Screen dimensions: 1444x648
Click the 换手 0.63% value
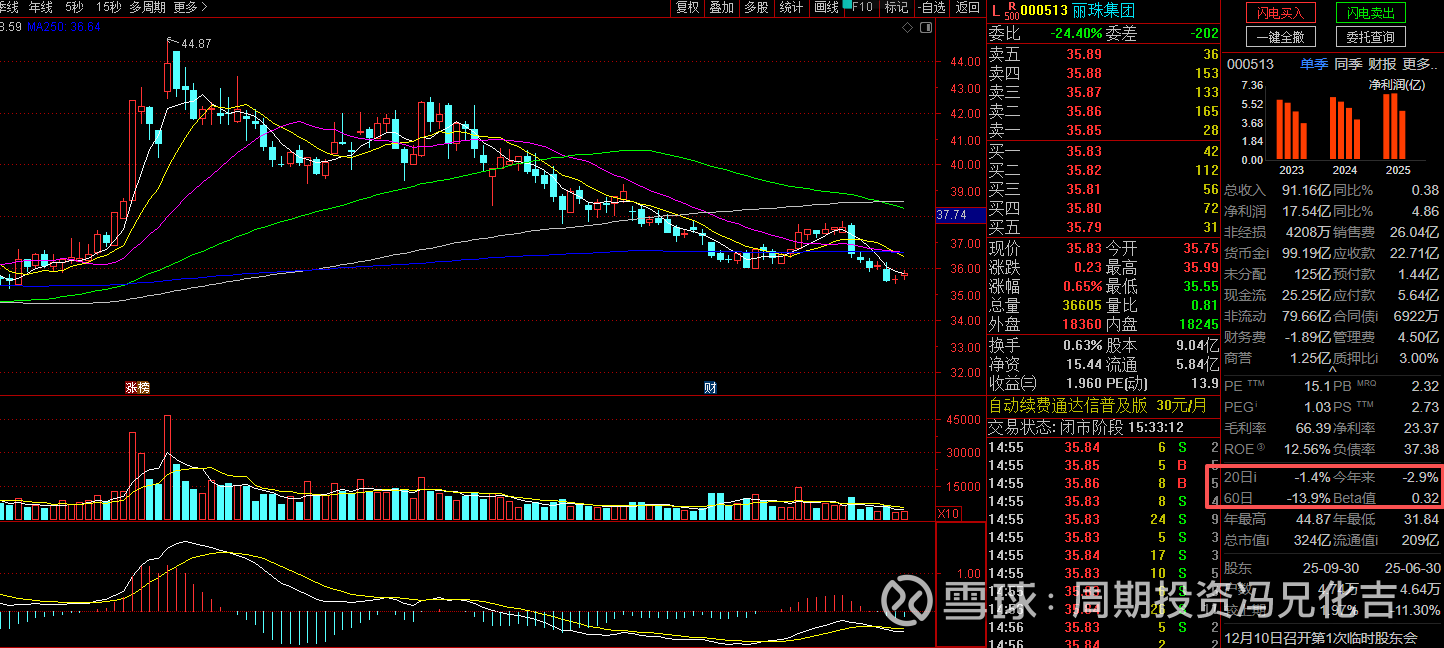tap(1081, 344)
